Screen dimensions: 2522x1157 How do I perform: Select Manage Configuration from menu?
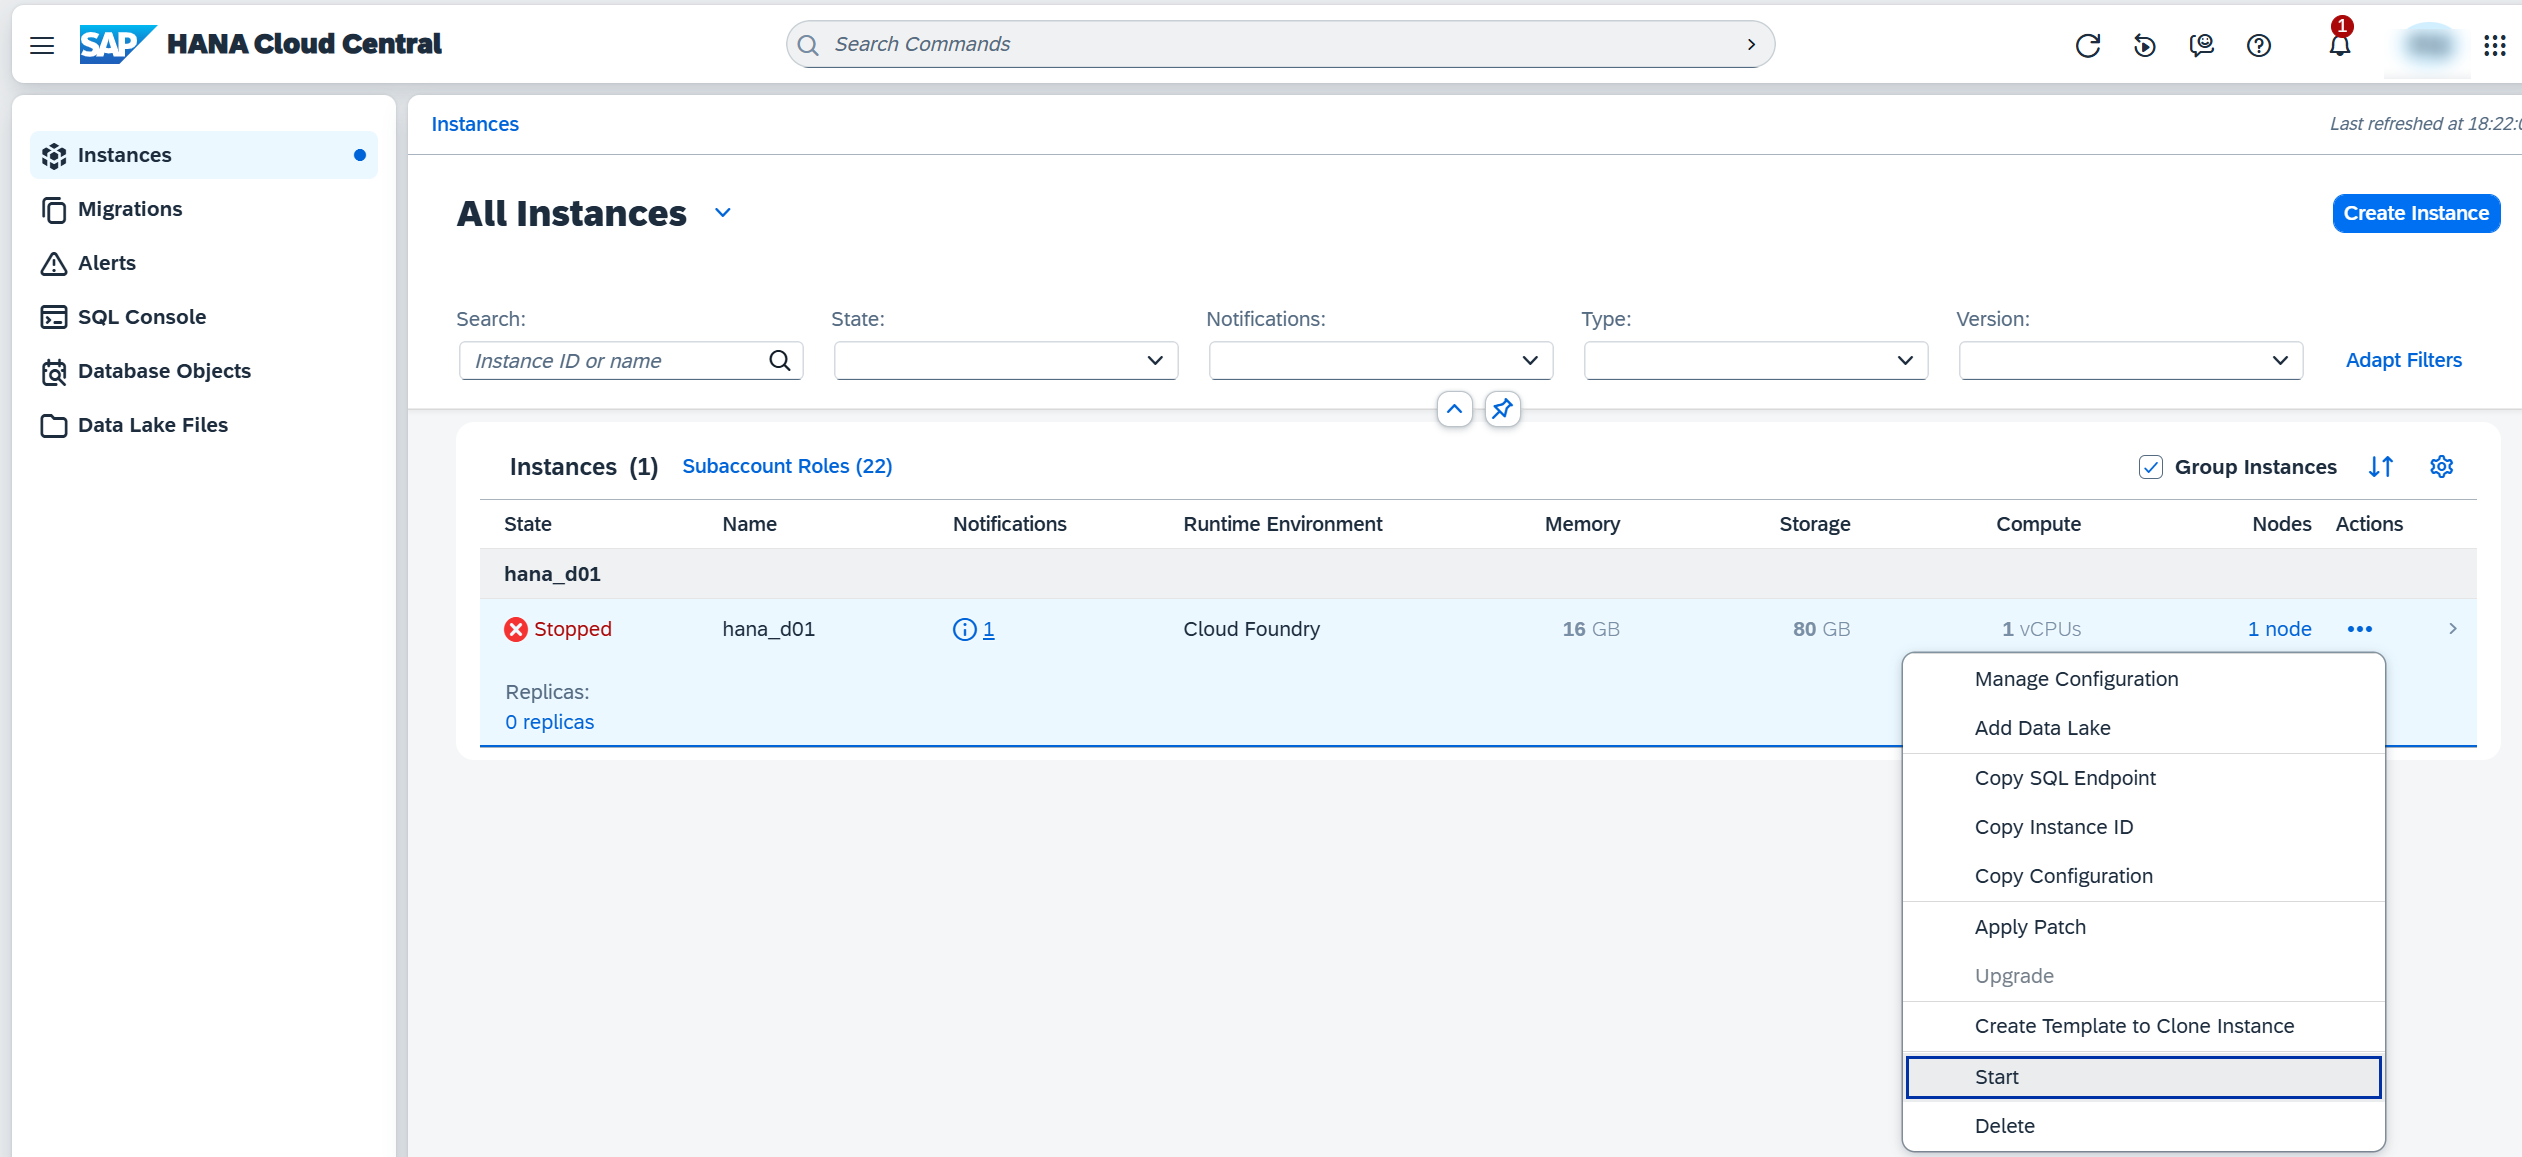coord(2143,679)
